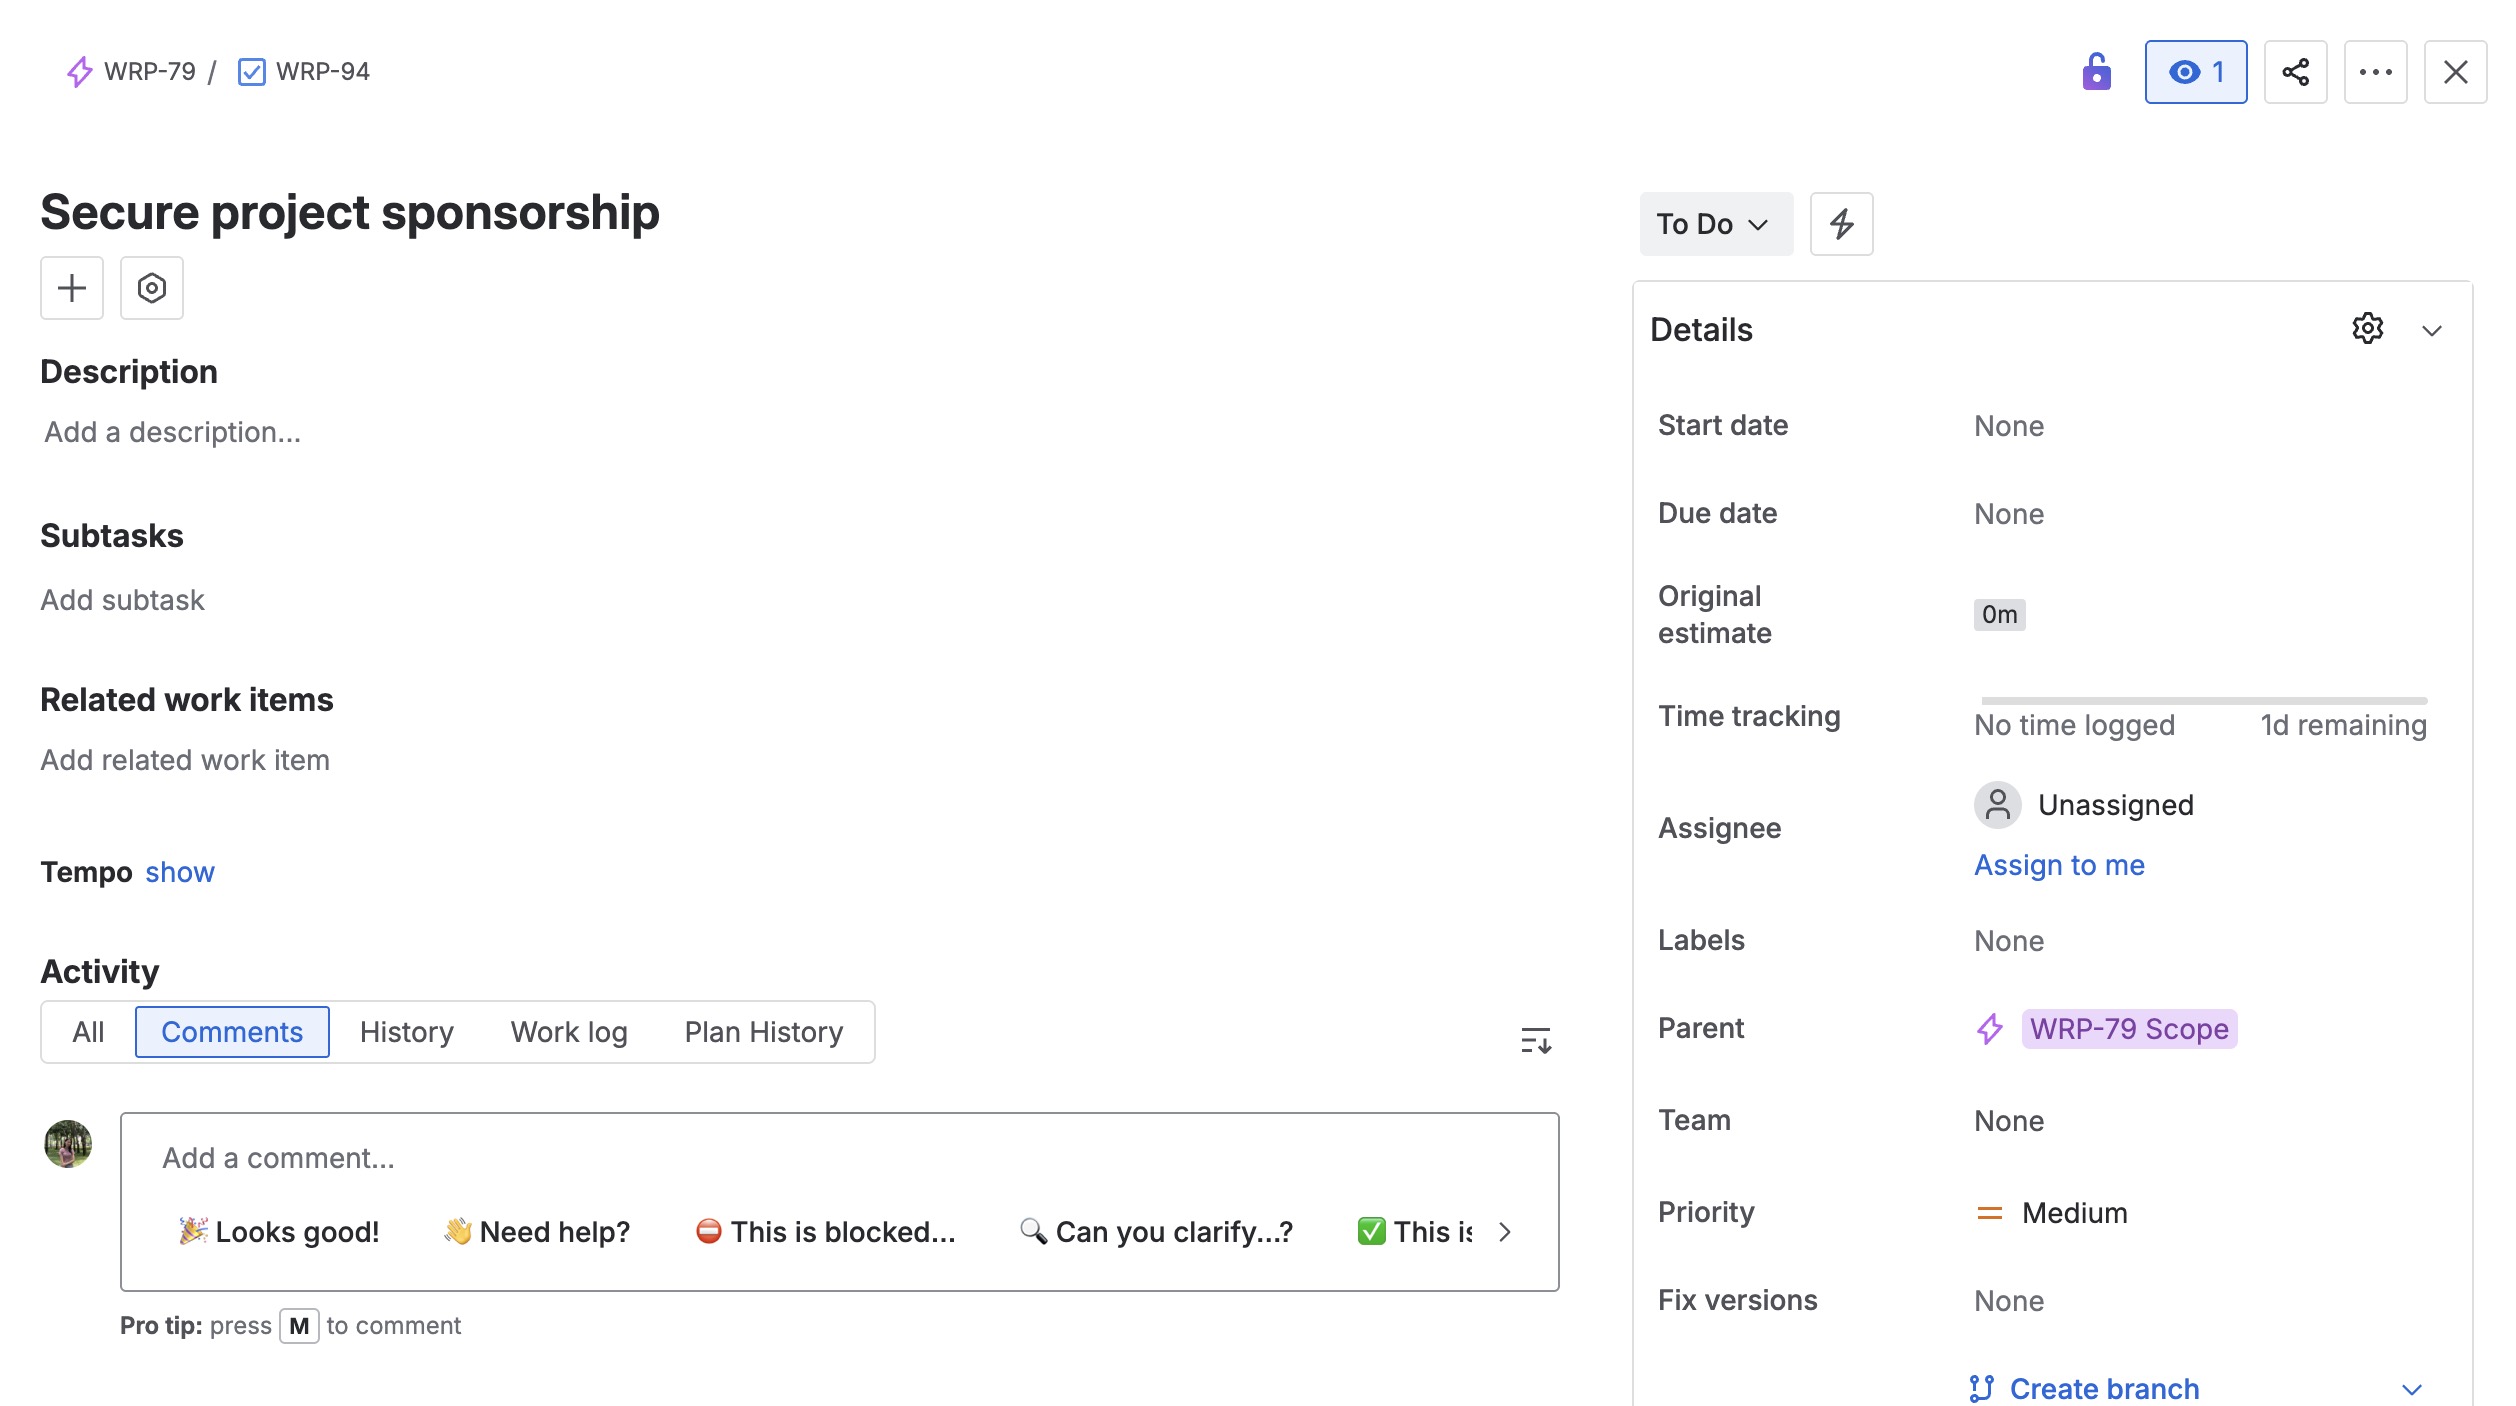Click the unlocked padlock restriction icon
The height and width of the screenshot is (1406, 2516).
coord(2096,72)
